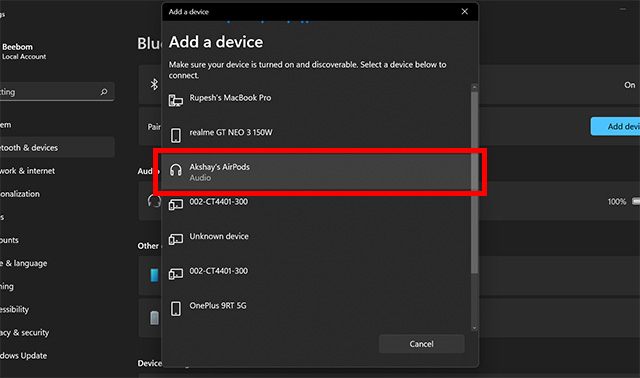Screen dimensions: 640x378
Task: Open Time & language in sidebar
Action: pos(57,263)
